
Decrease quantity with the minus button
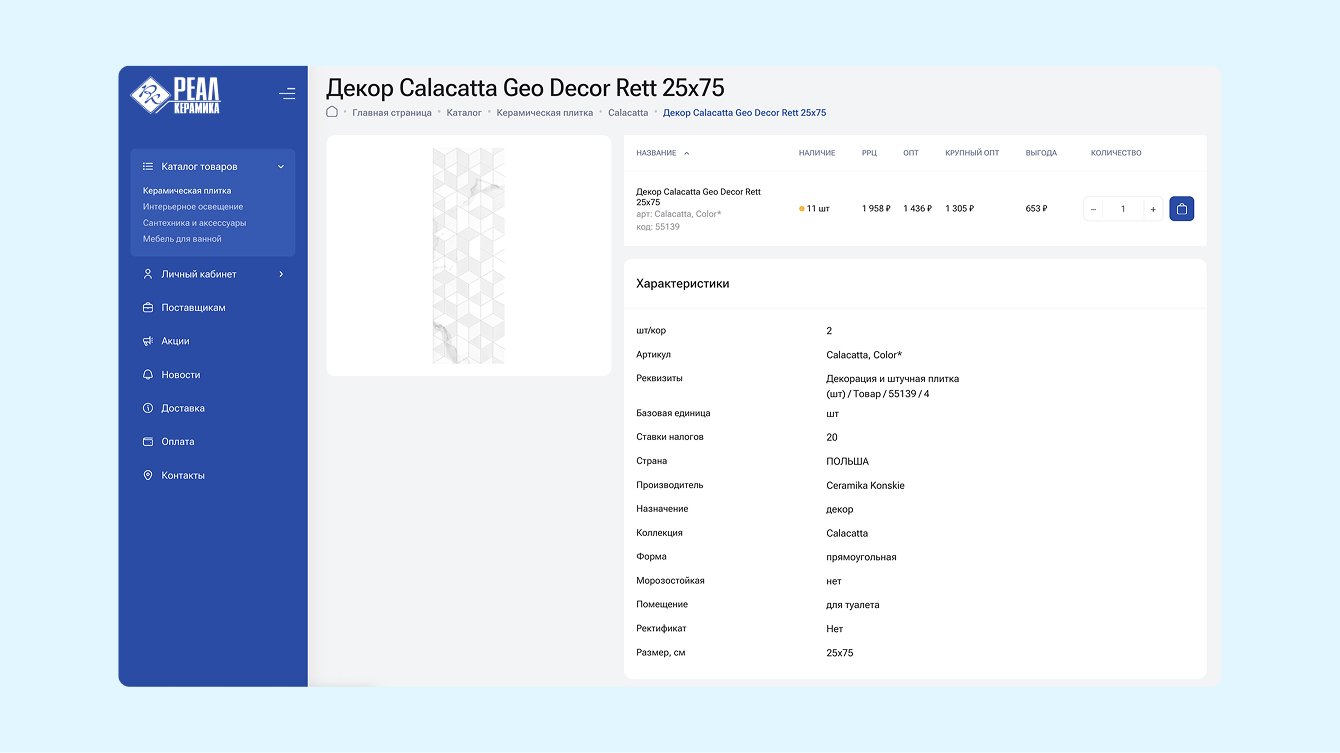coord(1093,209)
